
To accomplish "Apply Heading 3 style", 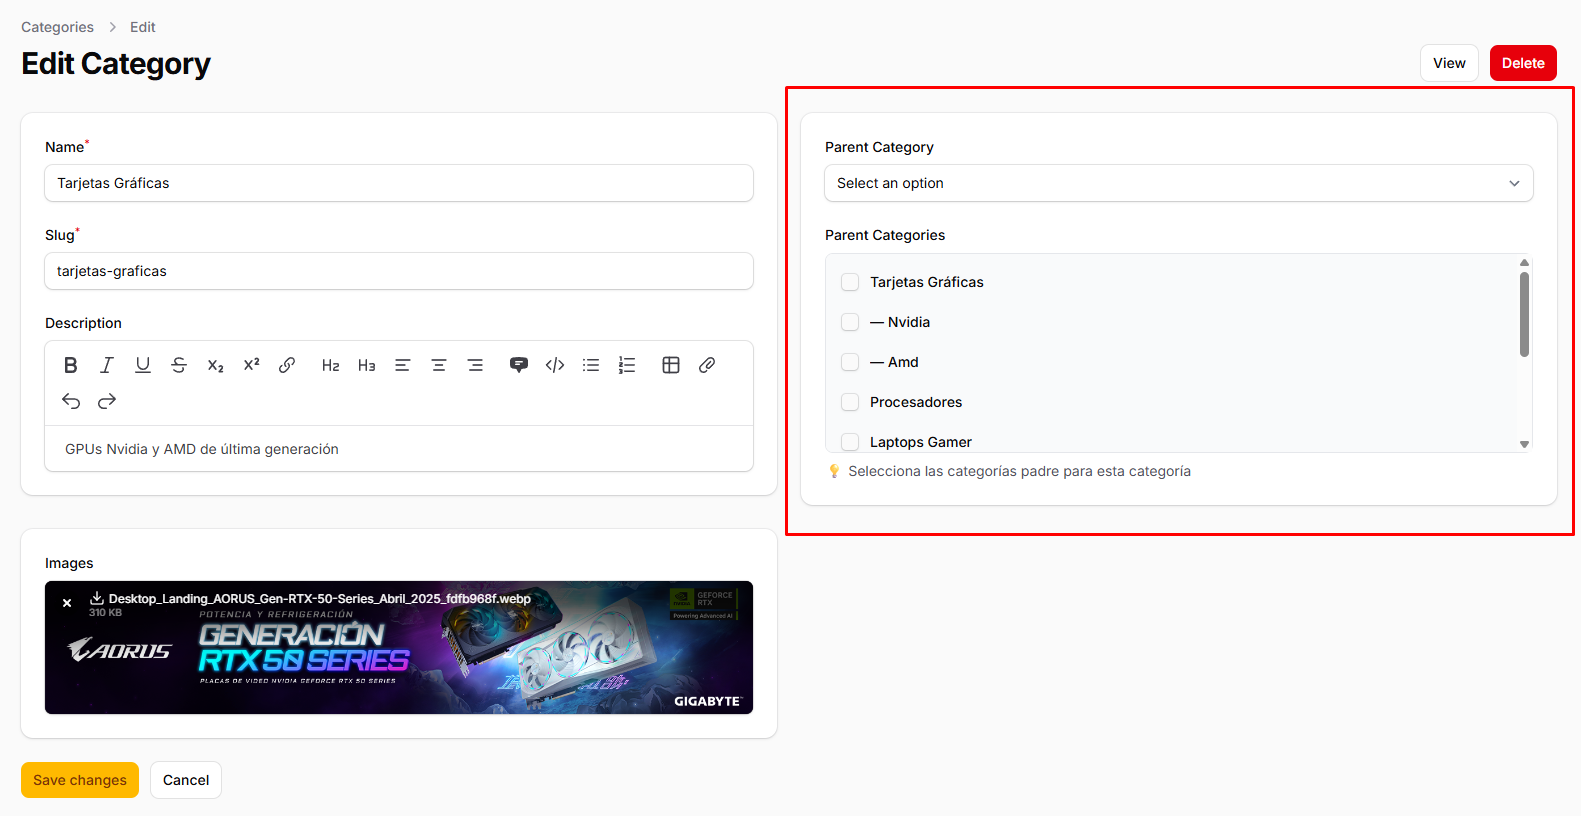I will point(367,365).
